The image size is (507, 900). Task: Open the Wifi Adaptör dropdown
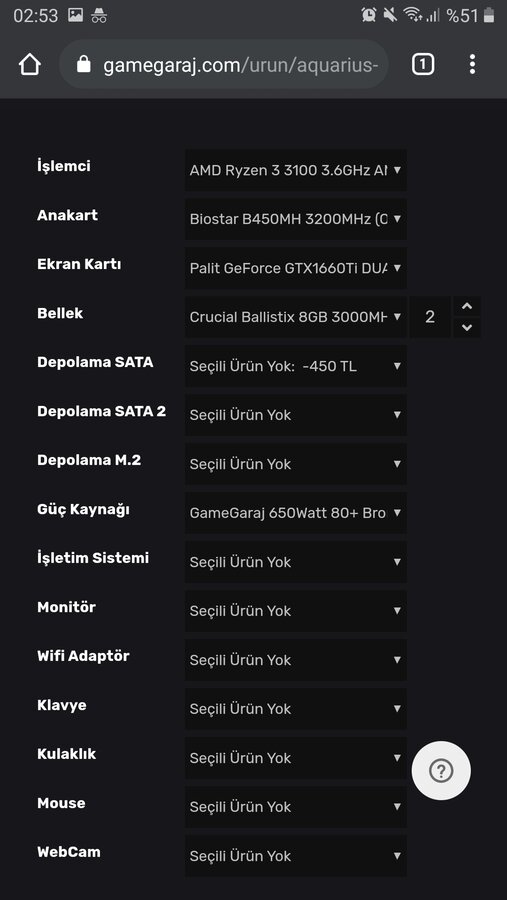pyautogui.click(x=296, y=660)
